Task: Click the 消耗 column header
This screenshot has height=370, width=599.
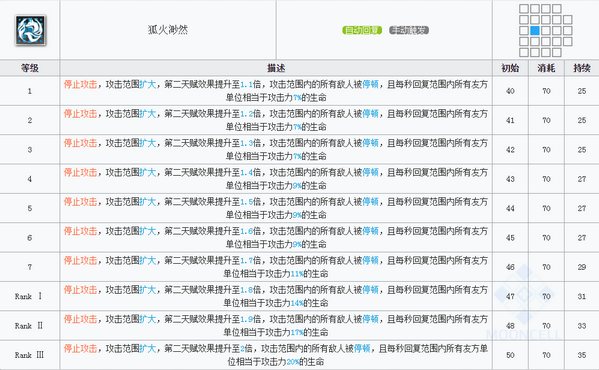Action: (546, 68)
